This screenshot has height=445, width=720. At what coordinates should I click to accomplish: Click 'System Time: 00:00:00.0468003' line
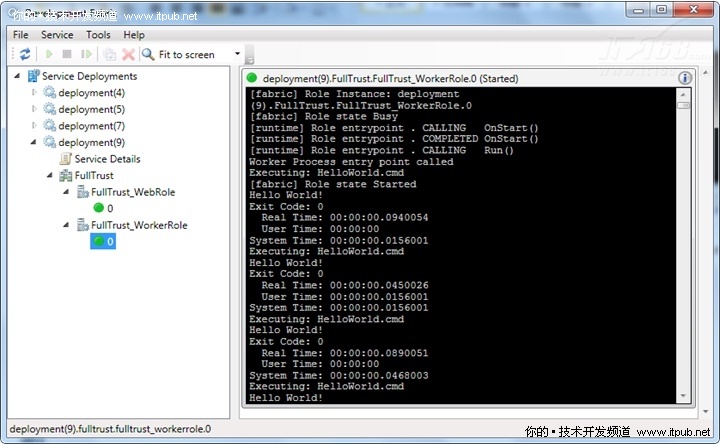coord(339,376)
